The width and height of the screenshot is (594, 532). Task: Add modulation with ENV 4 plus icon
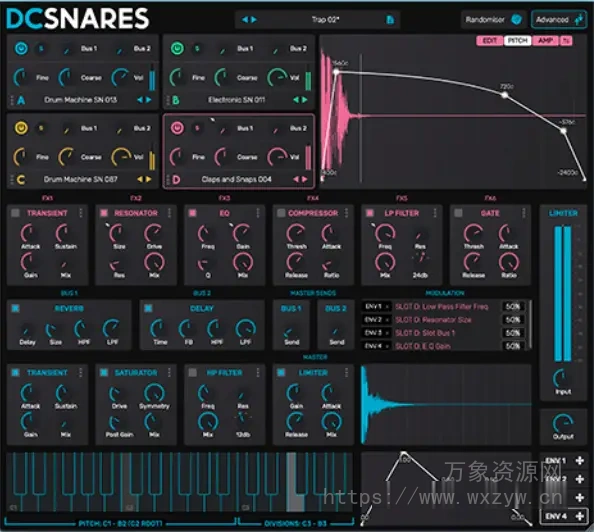tap(579, 516)
